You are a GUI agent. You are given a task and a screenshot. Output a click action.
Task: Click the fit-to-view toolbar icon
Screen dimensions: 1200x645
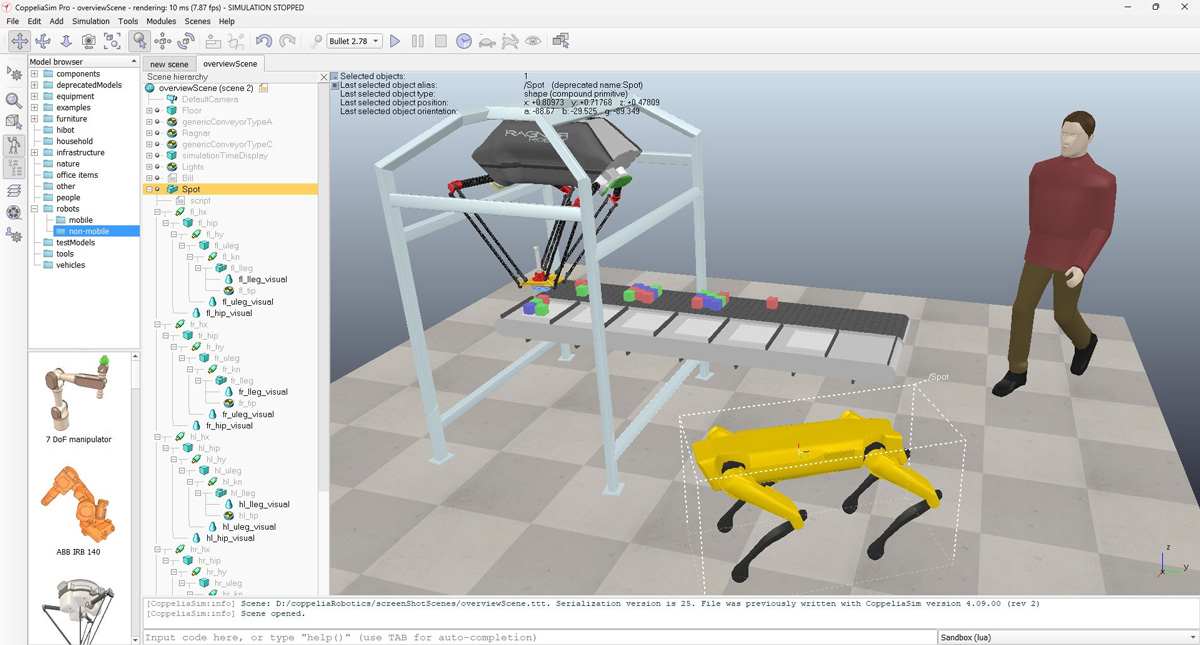(112, 41)
